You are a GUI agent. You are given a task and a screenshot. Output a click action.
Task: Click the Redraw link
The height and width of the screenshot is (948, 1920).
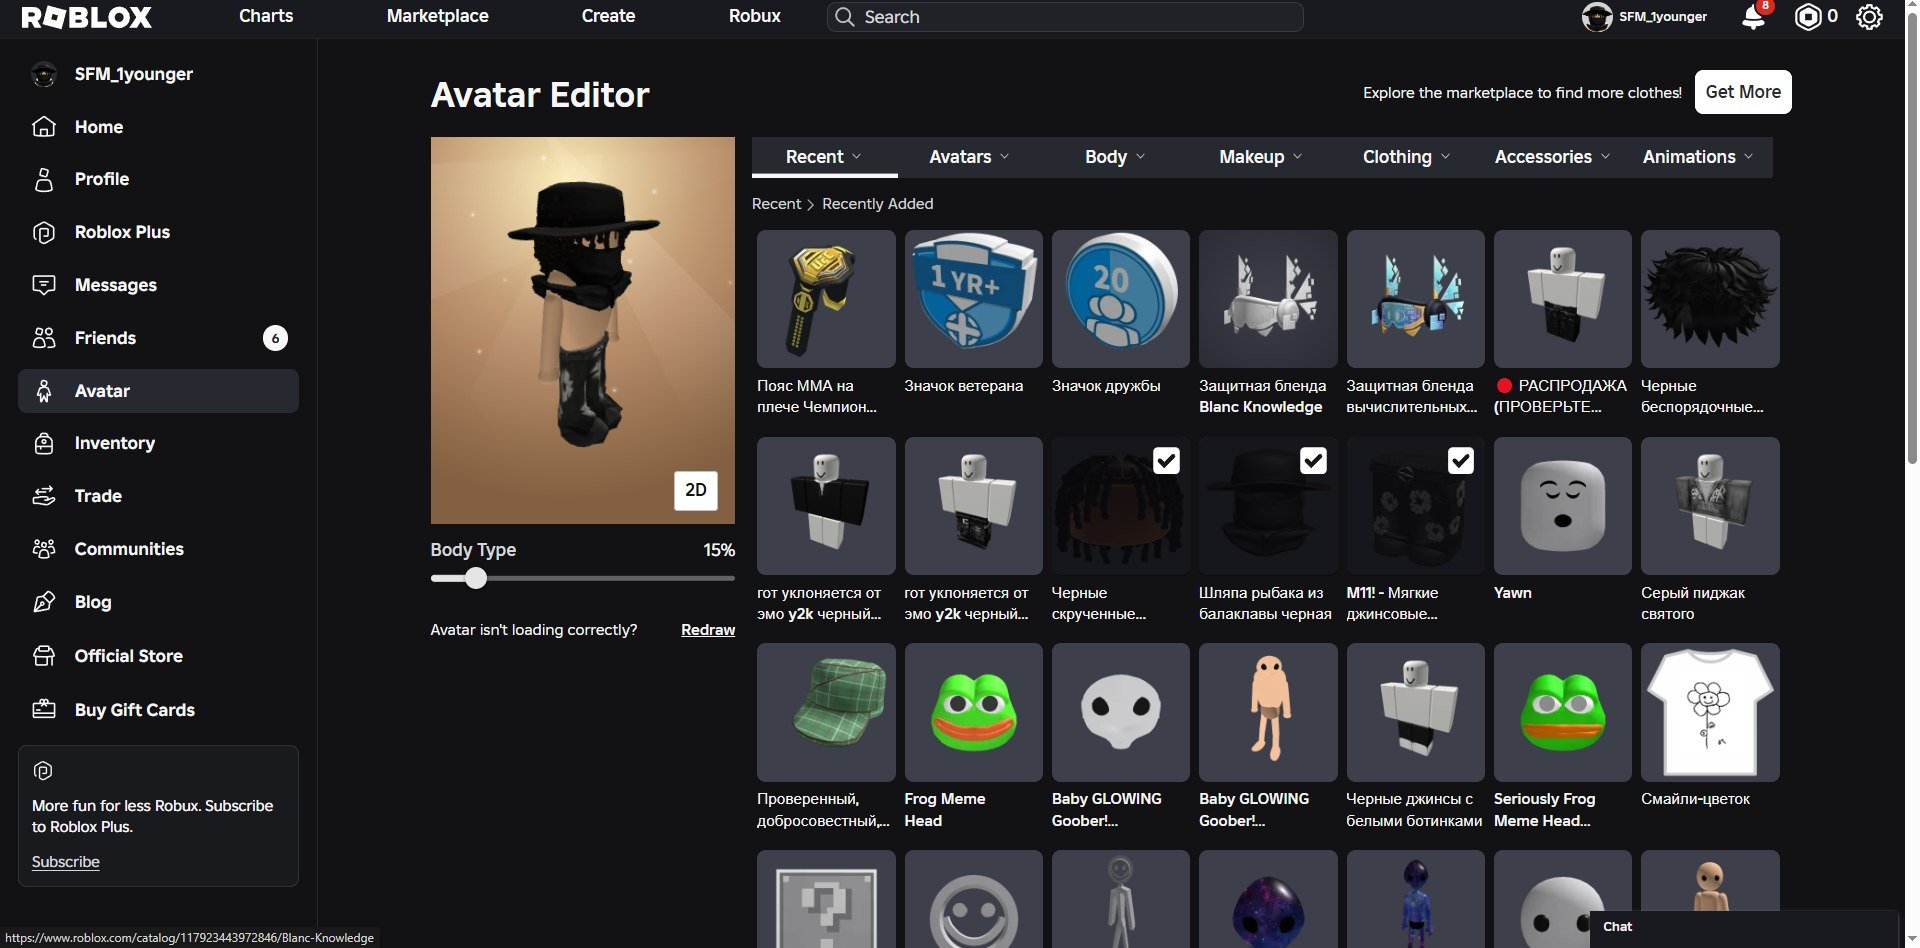708,630
